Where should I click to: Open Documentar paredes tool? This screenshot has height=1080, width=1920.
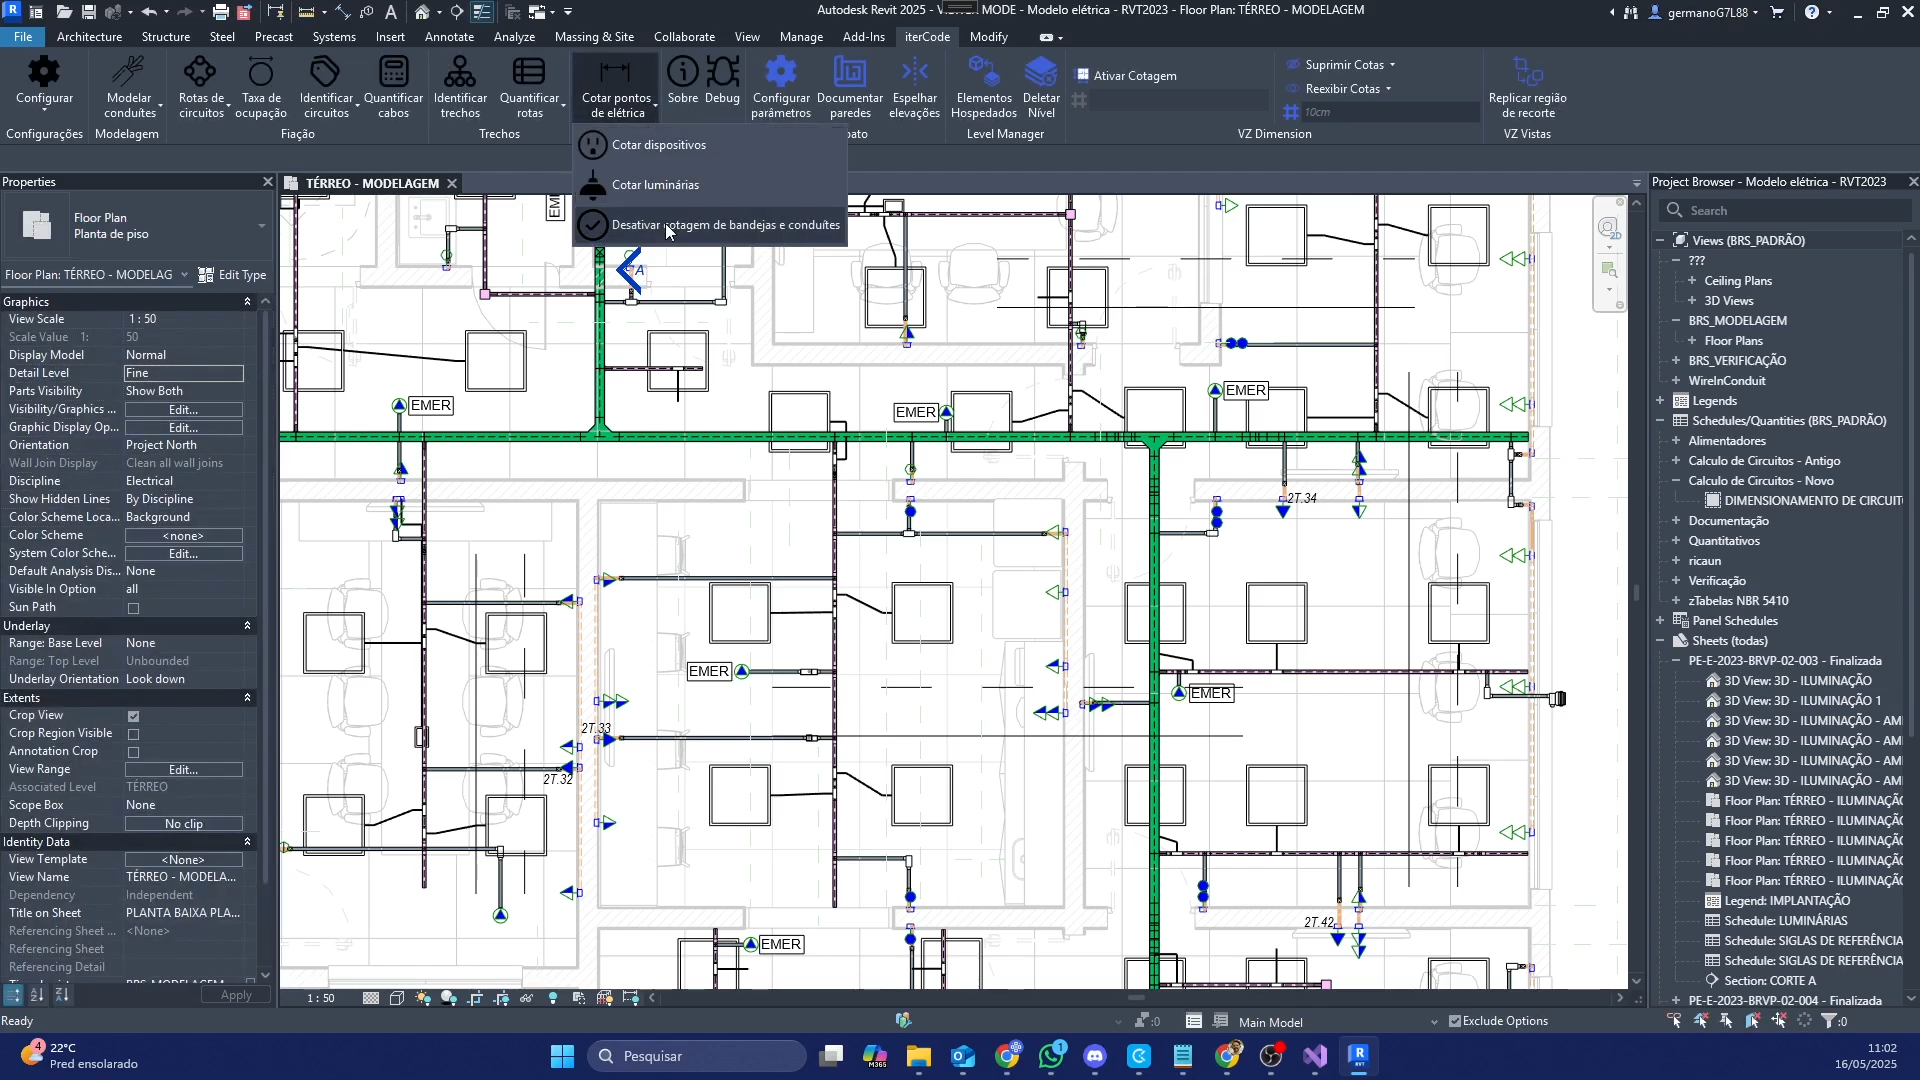(x=849, y=73)
